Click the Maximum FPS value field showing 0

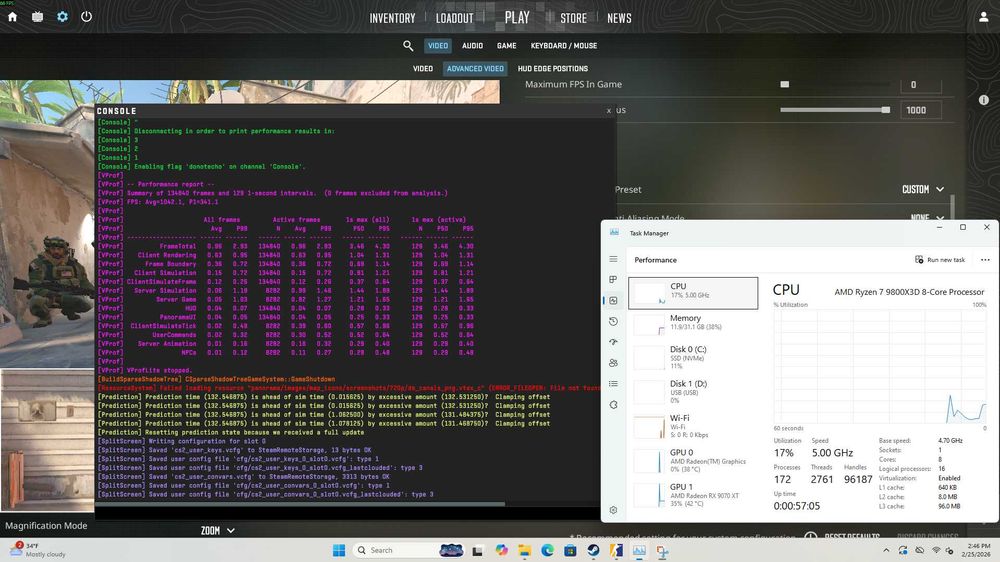tap(921, 84)
